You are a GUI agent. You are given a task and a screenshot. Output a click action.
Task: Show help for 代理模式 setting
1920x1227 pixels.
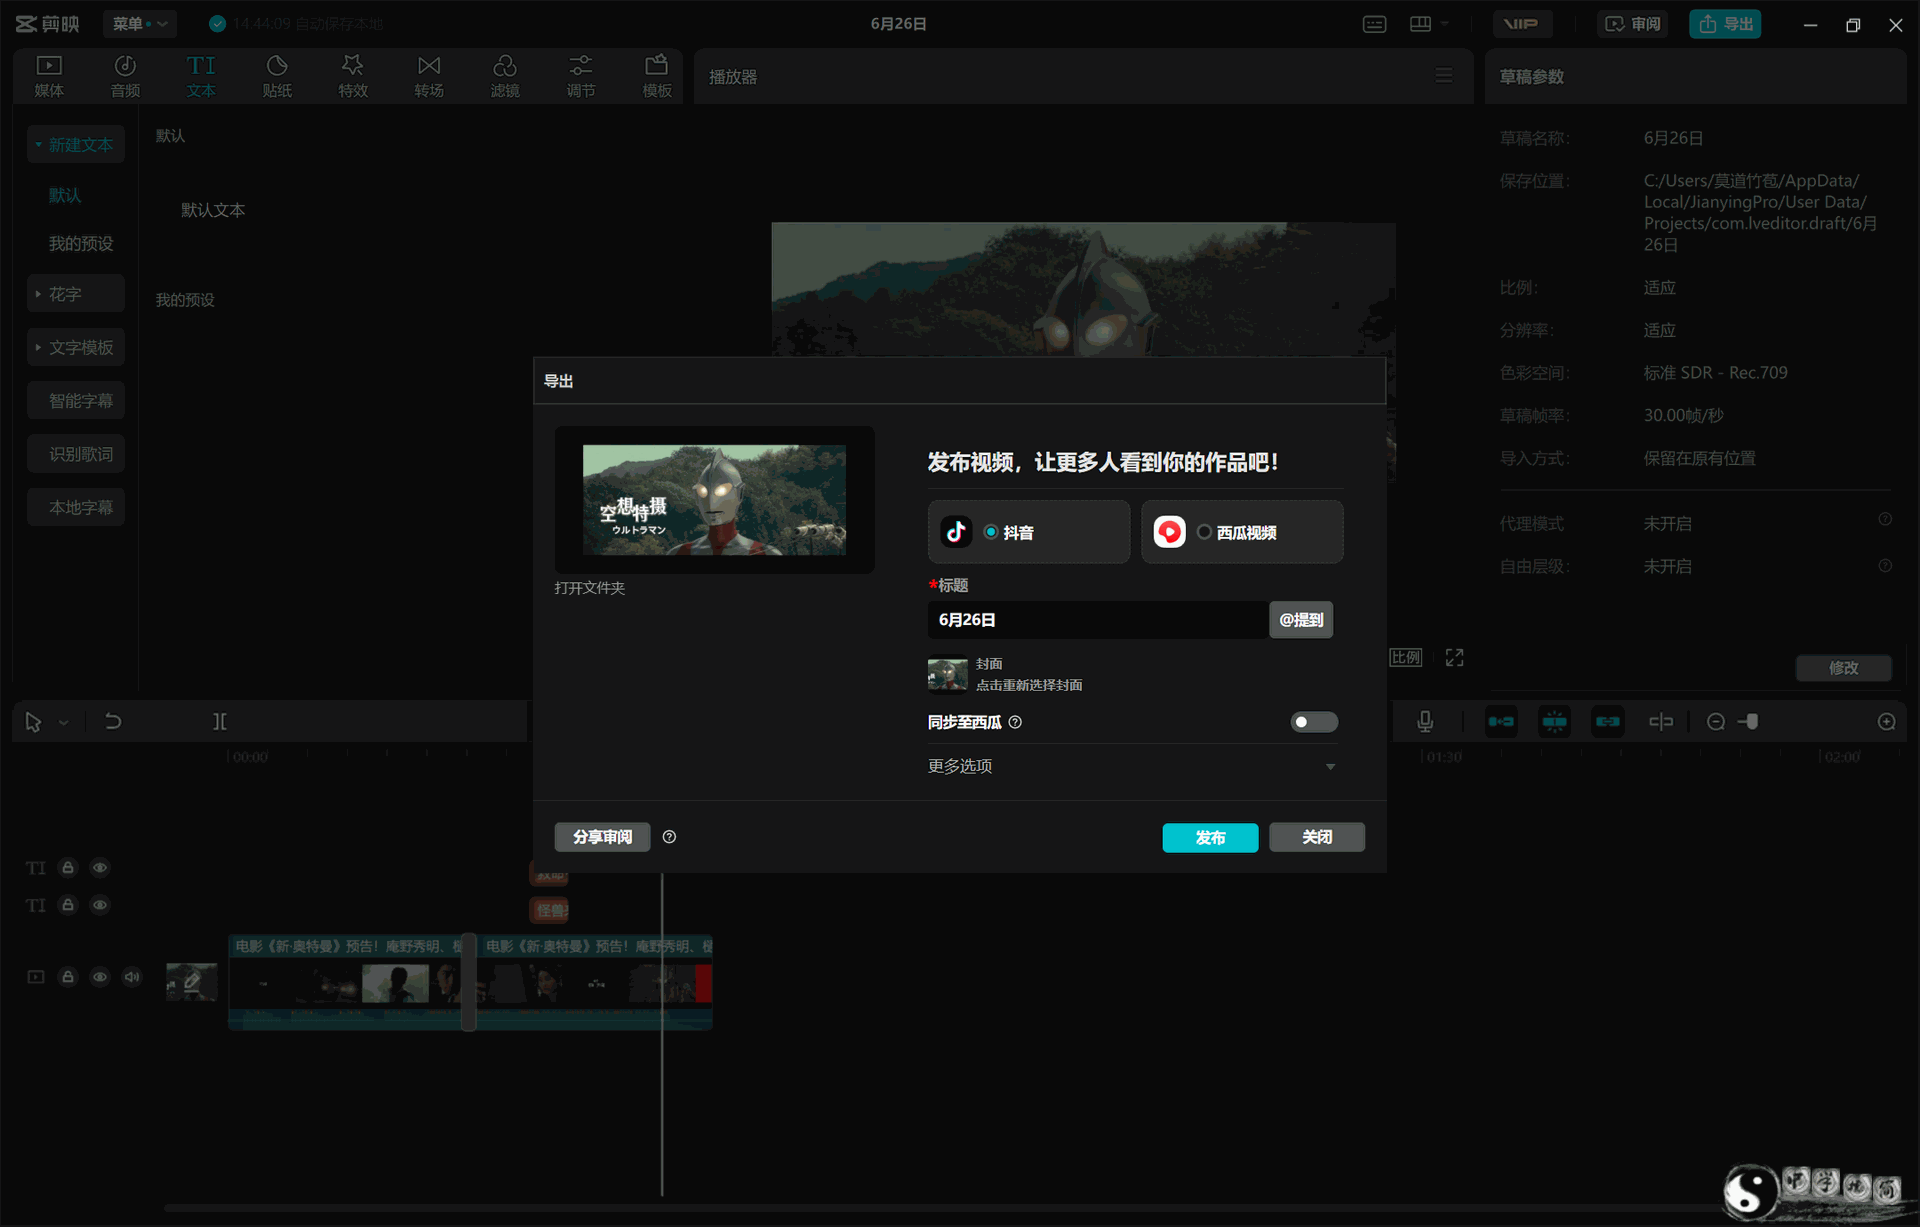click(1885, 519)
